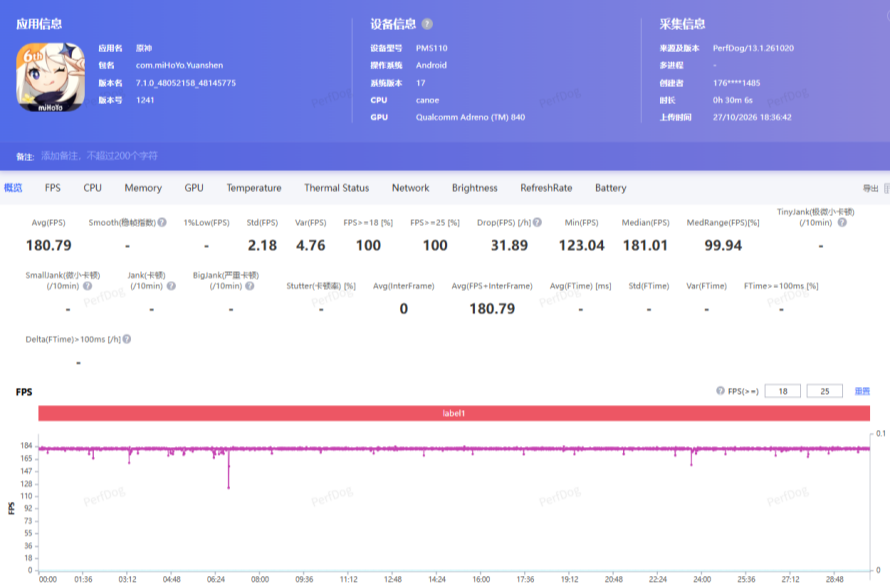Click the Avg(FPS) value 180.79
The image size is (890, 586).
(x=49, y=245)
